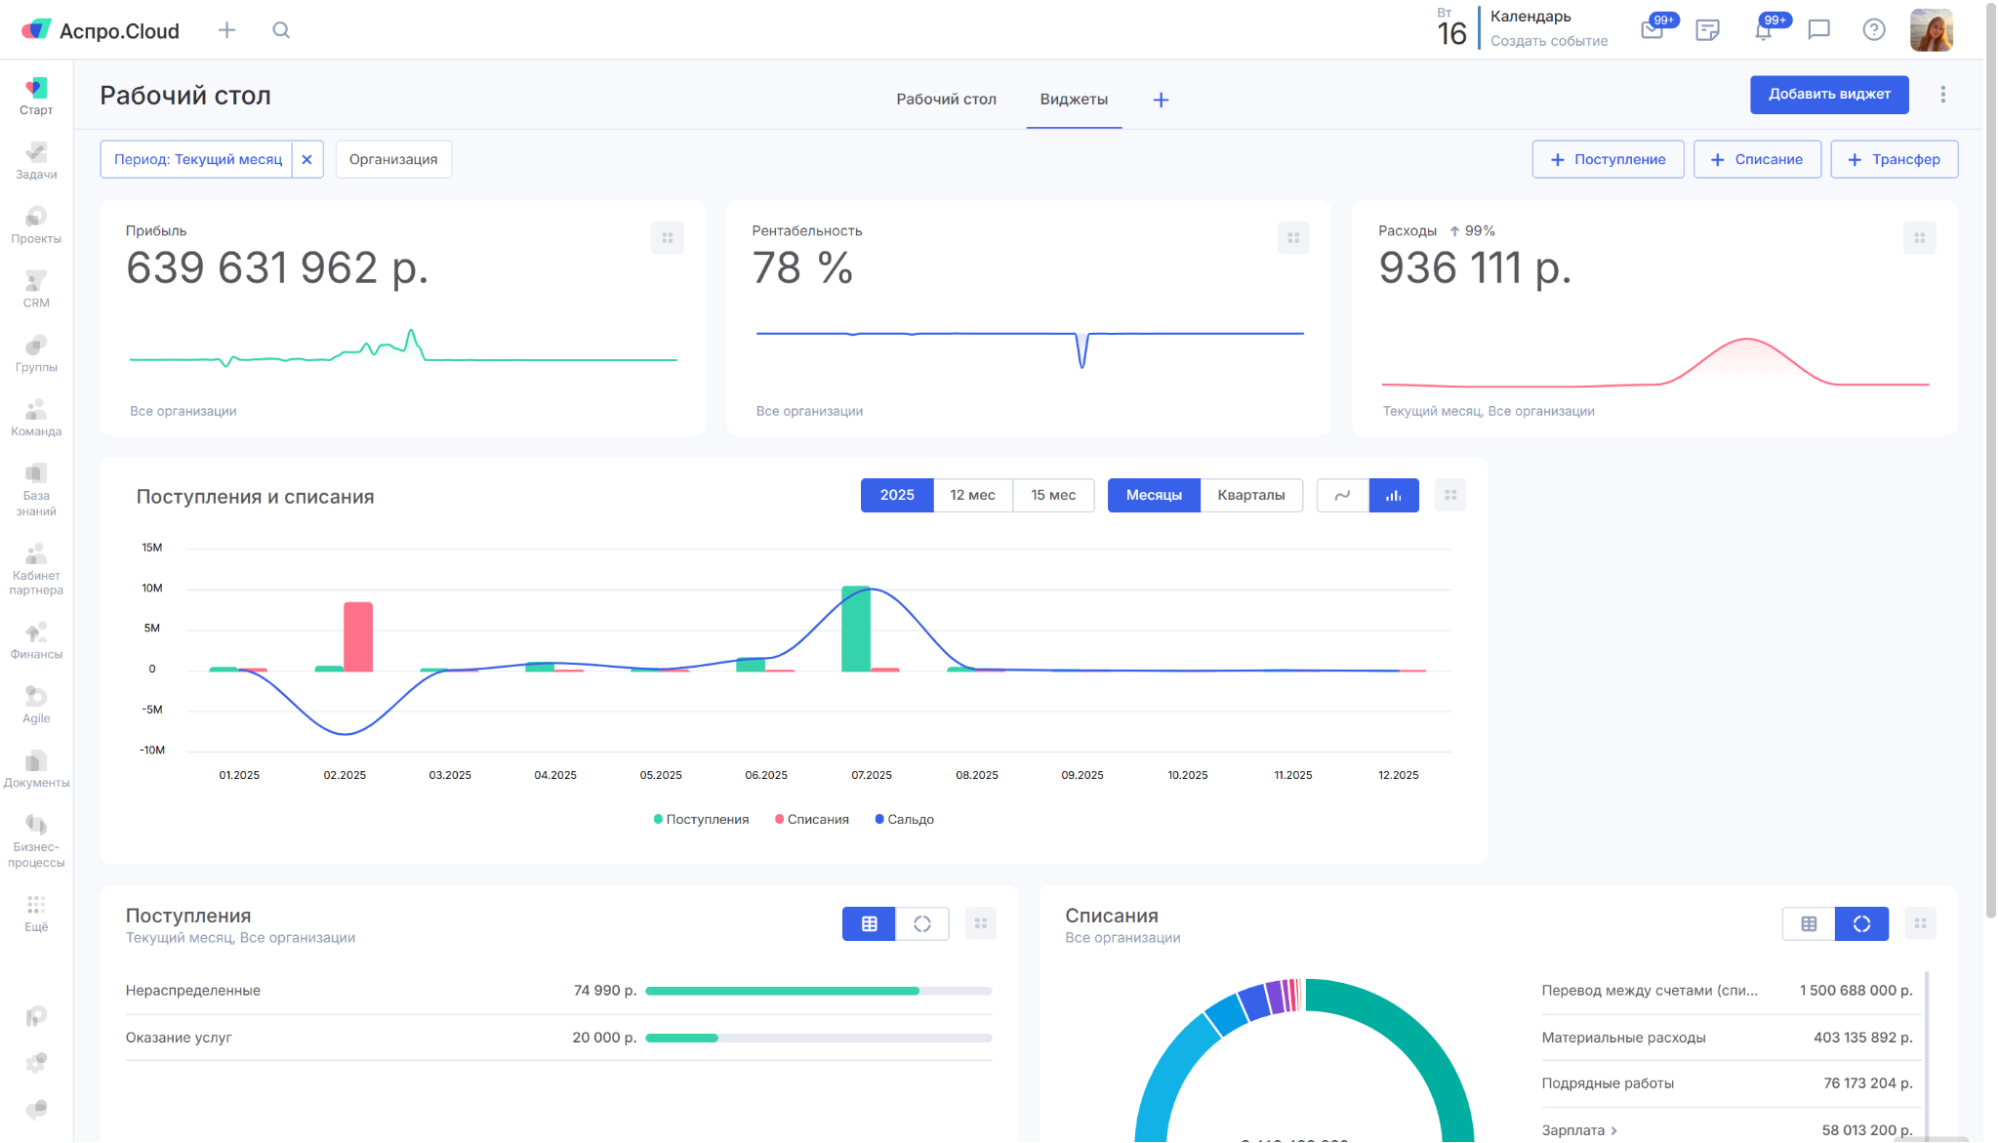Image resolution: width=1999 pixels, height=1143 pixels.
Task: Open the chat messages icon
Action: [1819, 30]
